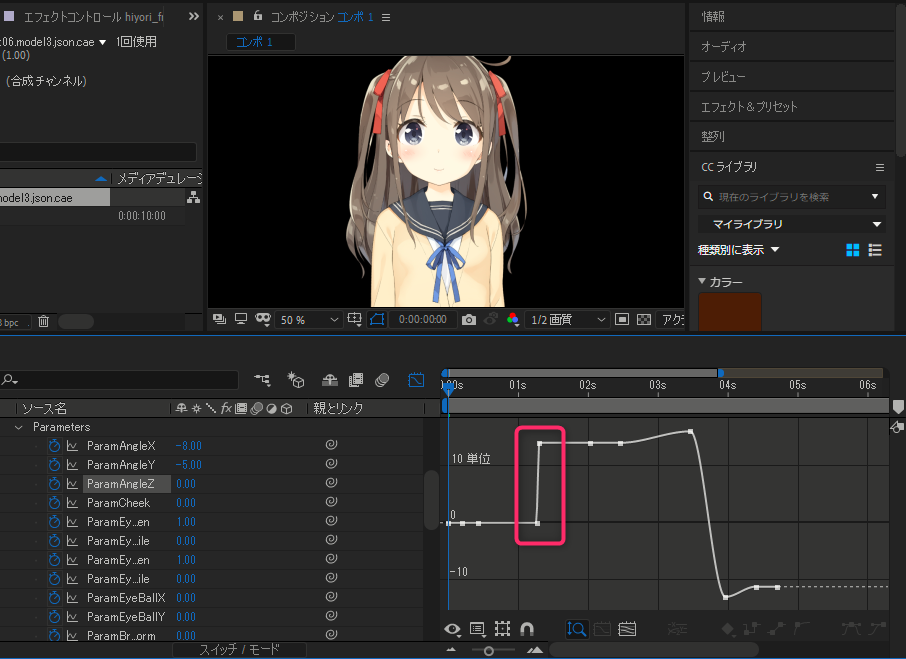
Task: Click the timeline layer search field
Action: point(119,379)
